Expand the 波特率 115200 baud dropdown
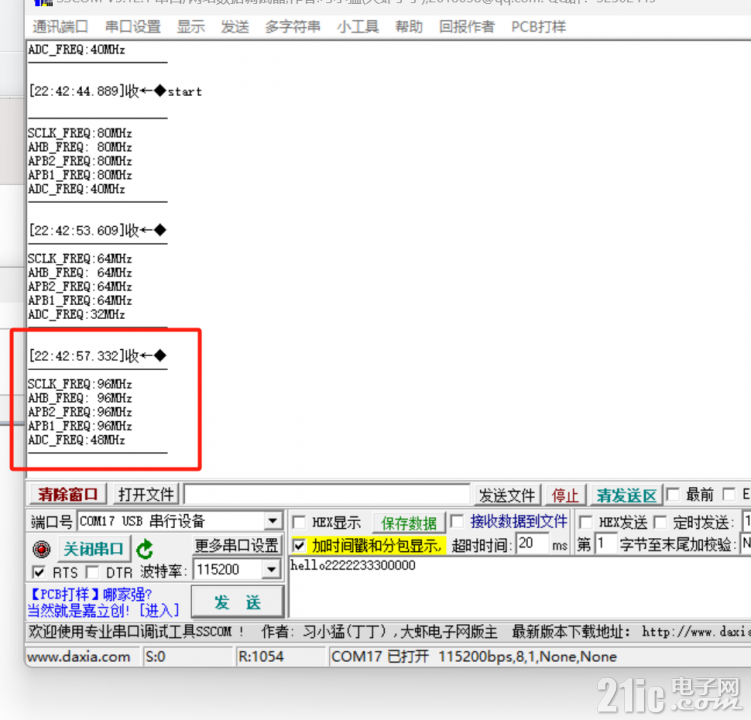Screen dimensions: 751x720 tap(271, 570)
